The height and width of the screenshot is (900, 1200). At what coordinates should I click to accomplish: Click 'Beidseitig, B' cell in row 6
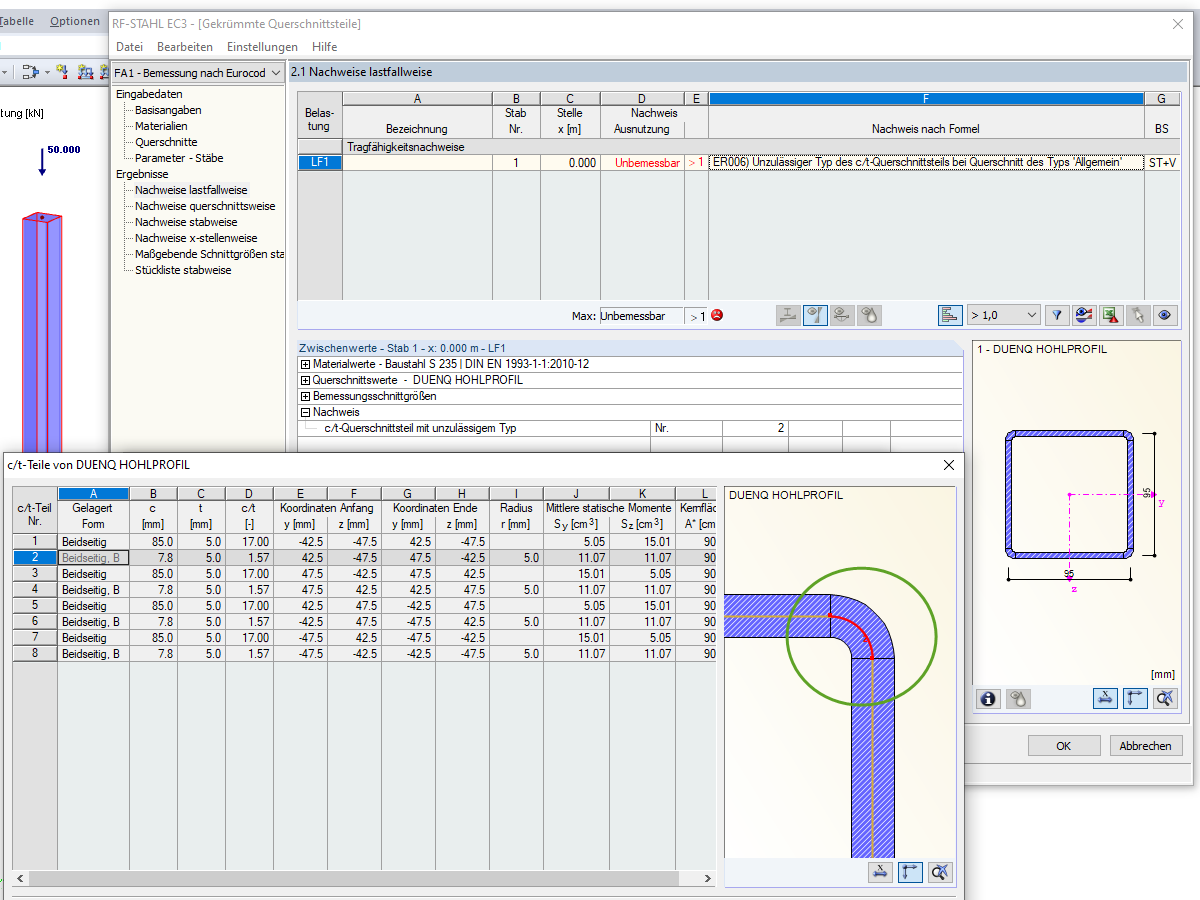[93, 621]
